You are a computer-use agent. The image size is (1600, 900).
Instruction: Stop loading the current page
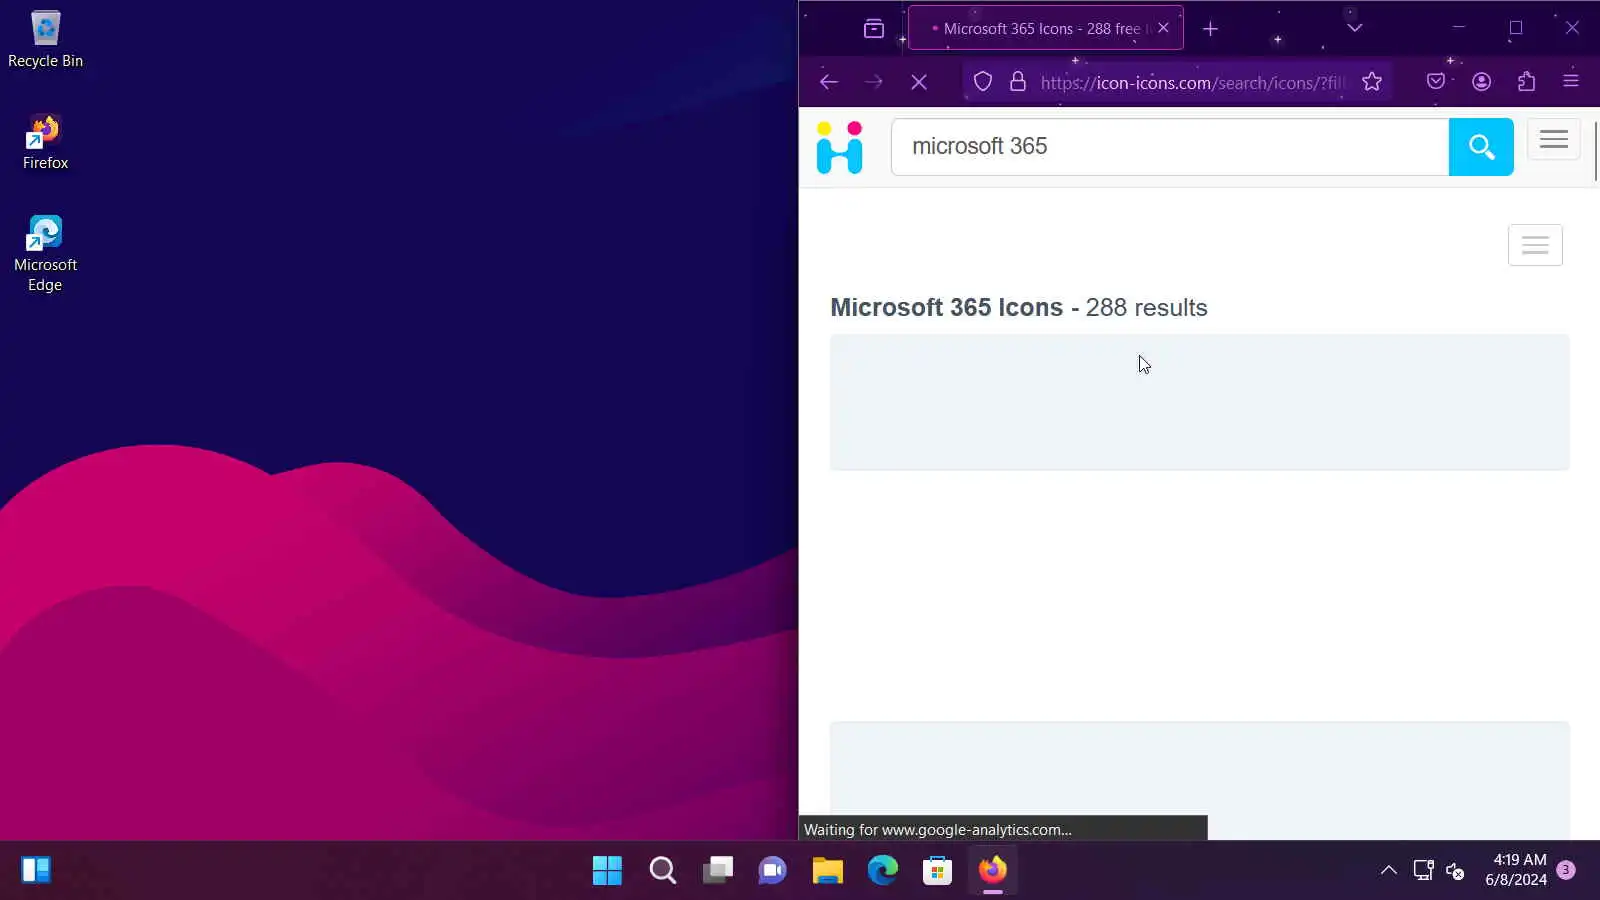click(x=919, y=82)
